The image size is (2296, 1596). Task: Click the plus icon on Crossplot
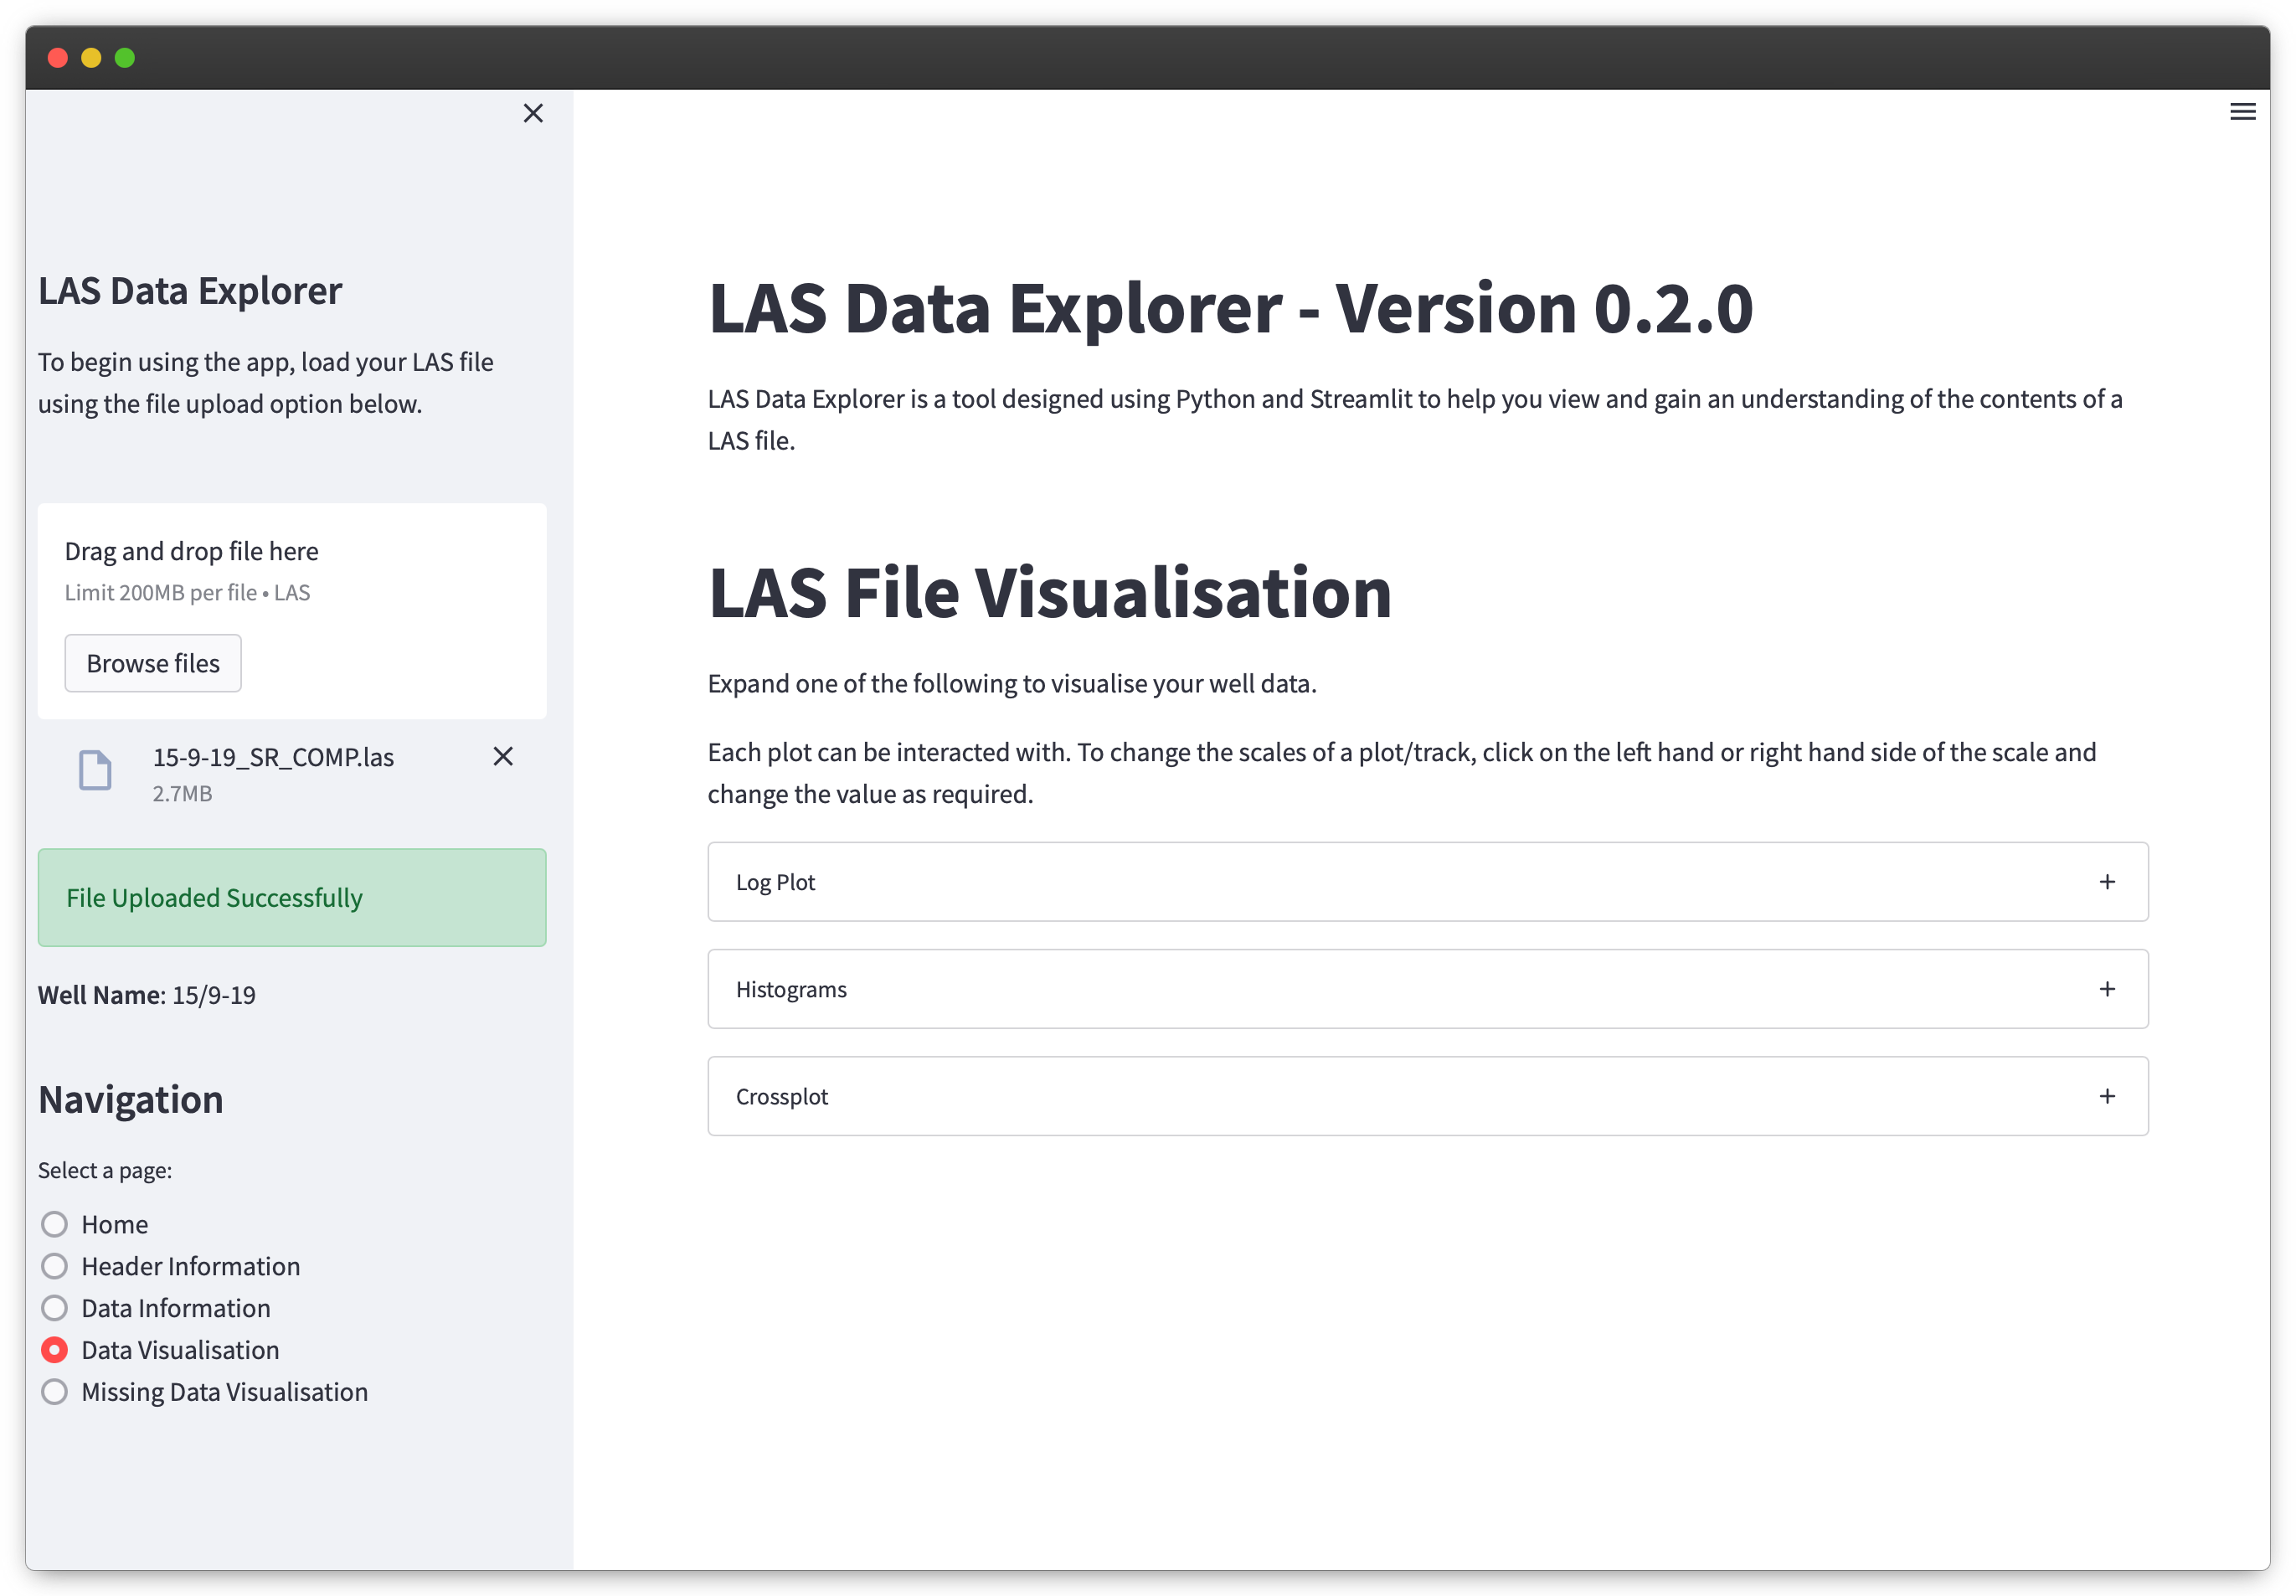(x=2107, y=1096)
